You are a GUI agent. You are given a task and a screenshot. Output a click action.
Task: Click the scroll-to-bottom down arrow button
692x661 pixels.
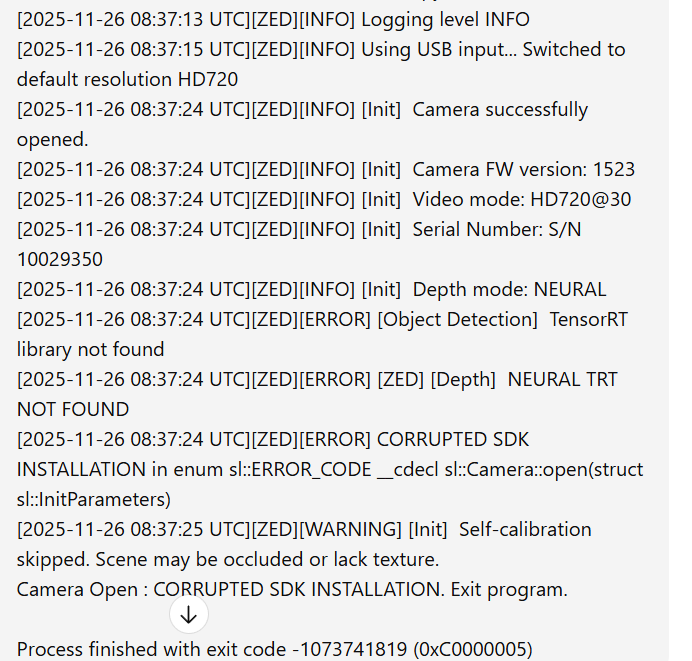click(x=189, y=615)
